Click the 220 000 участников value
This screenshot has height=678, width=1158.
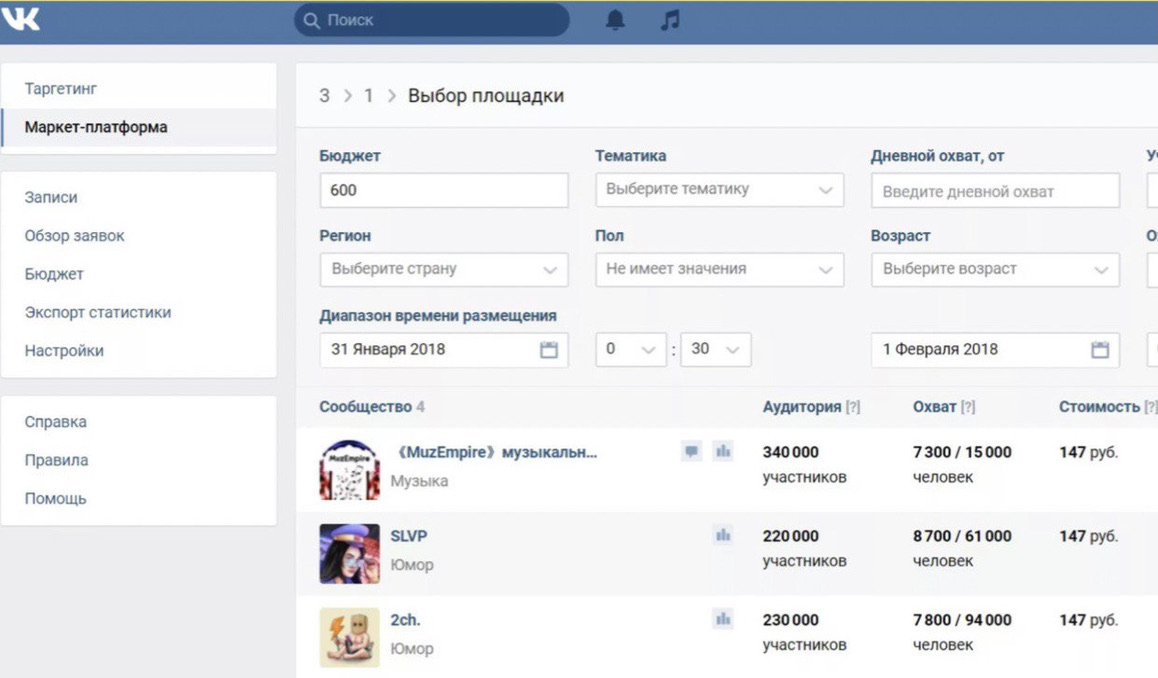tap(804, 549)
